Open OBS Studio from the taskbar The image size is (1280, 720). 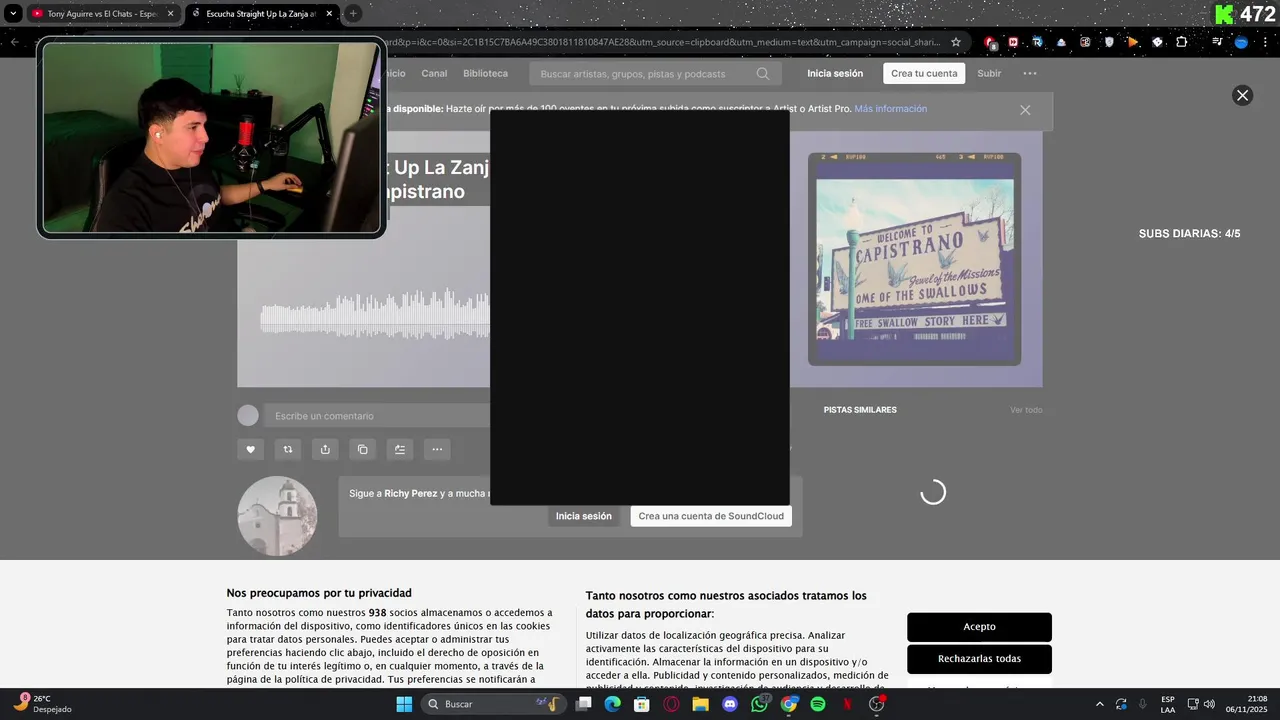tap(877, 704)
